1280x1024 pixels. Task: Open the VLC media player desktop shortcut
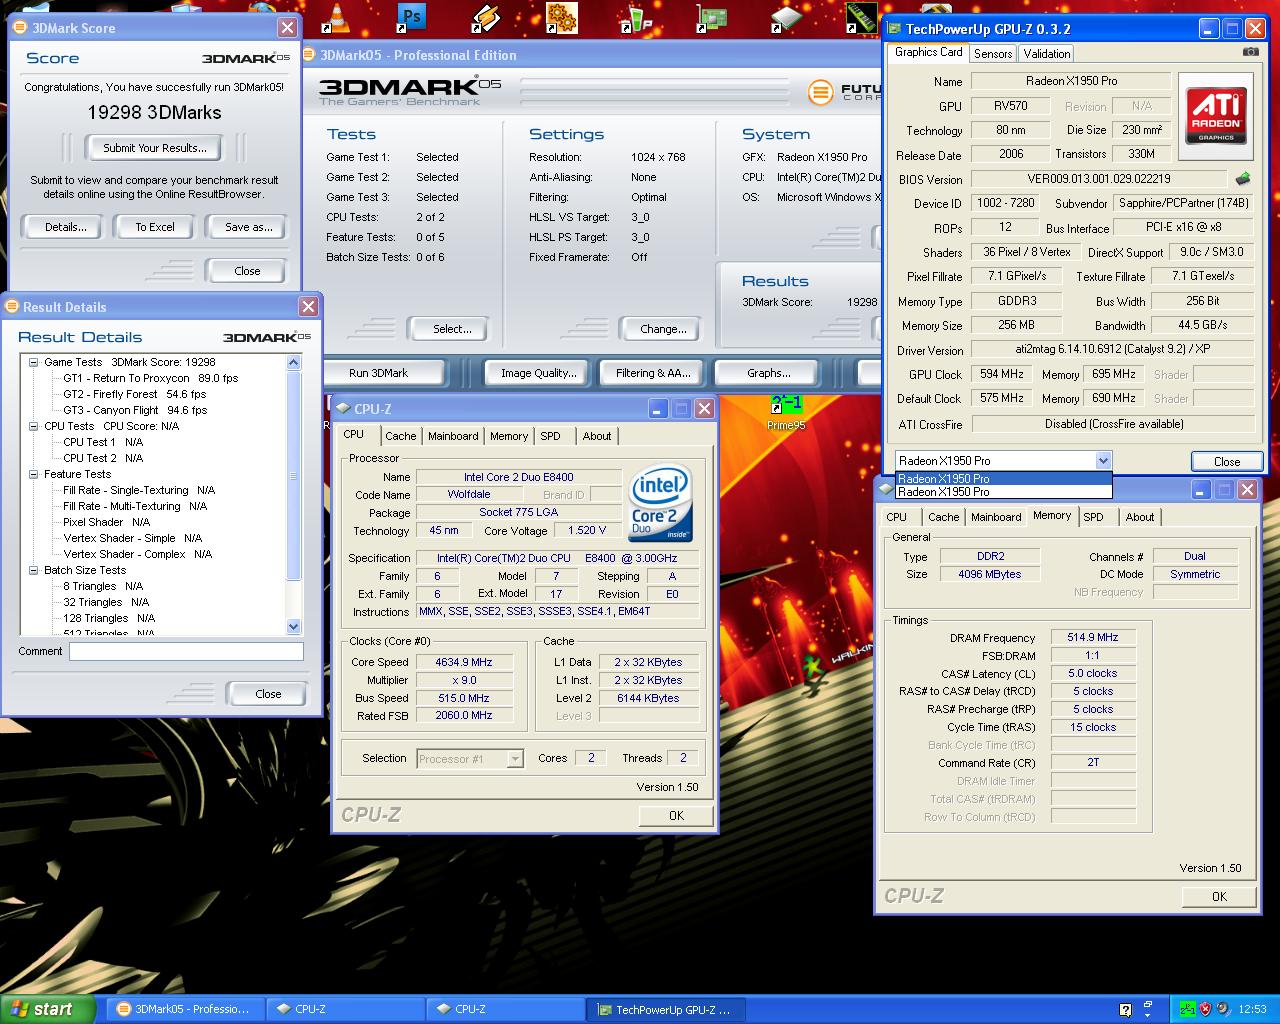point(338,18)
